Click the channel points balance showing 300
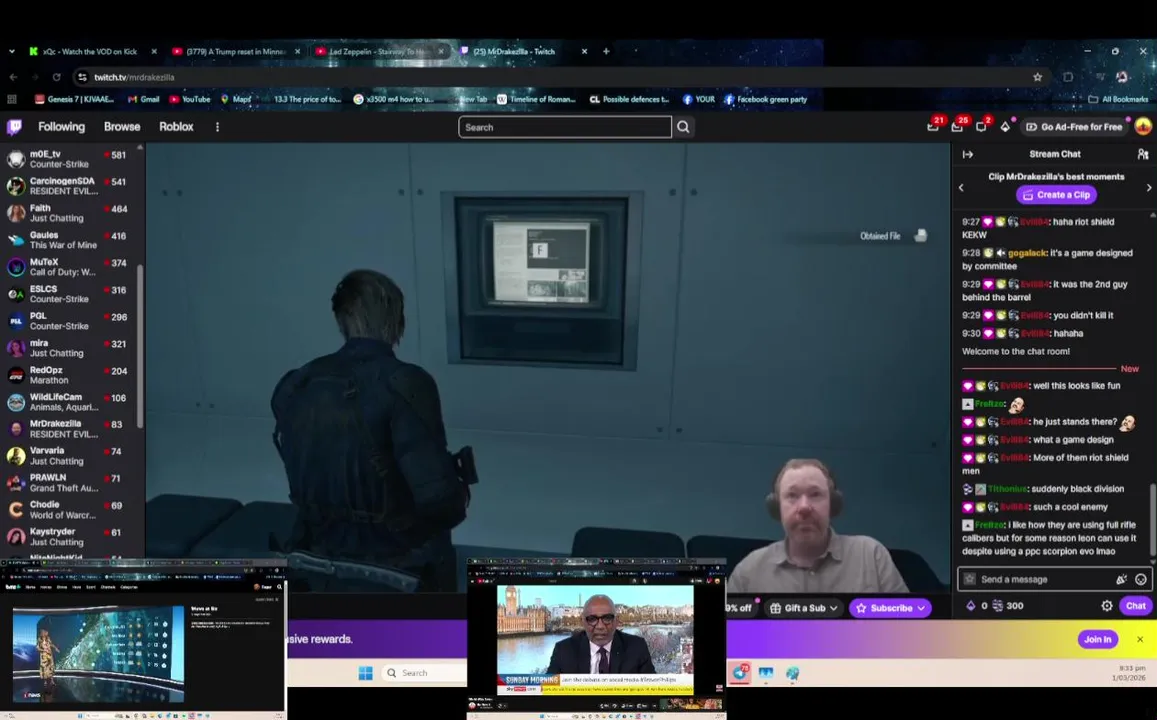The image size is (1157, 720). coord(1008,606)
